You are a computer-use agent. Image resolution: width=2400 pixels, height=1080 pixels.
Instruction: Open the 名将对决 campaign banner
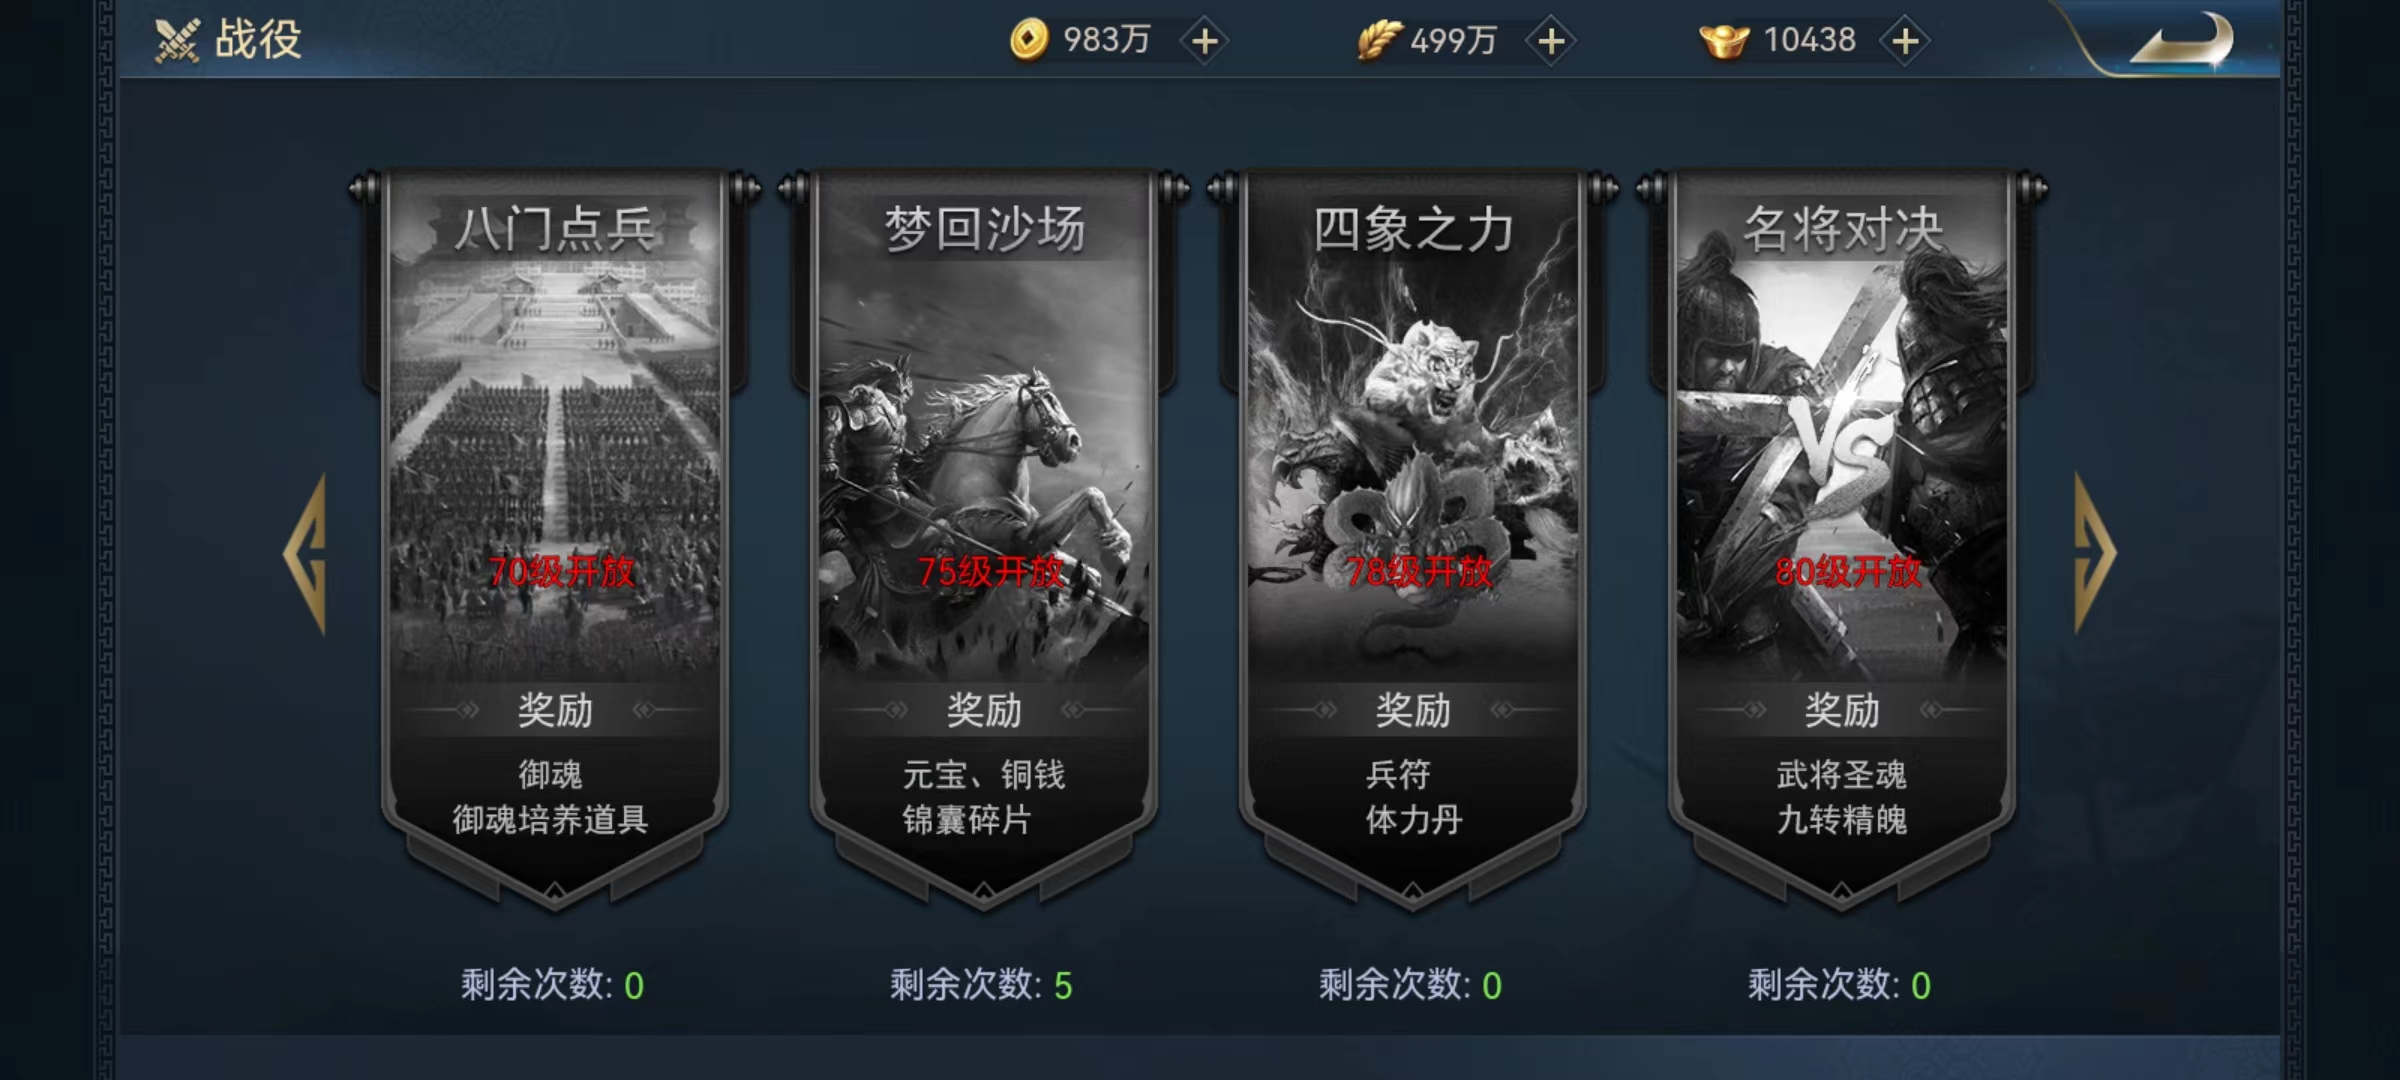pyautogui.click(x=1842, y=540)
